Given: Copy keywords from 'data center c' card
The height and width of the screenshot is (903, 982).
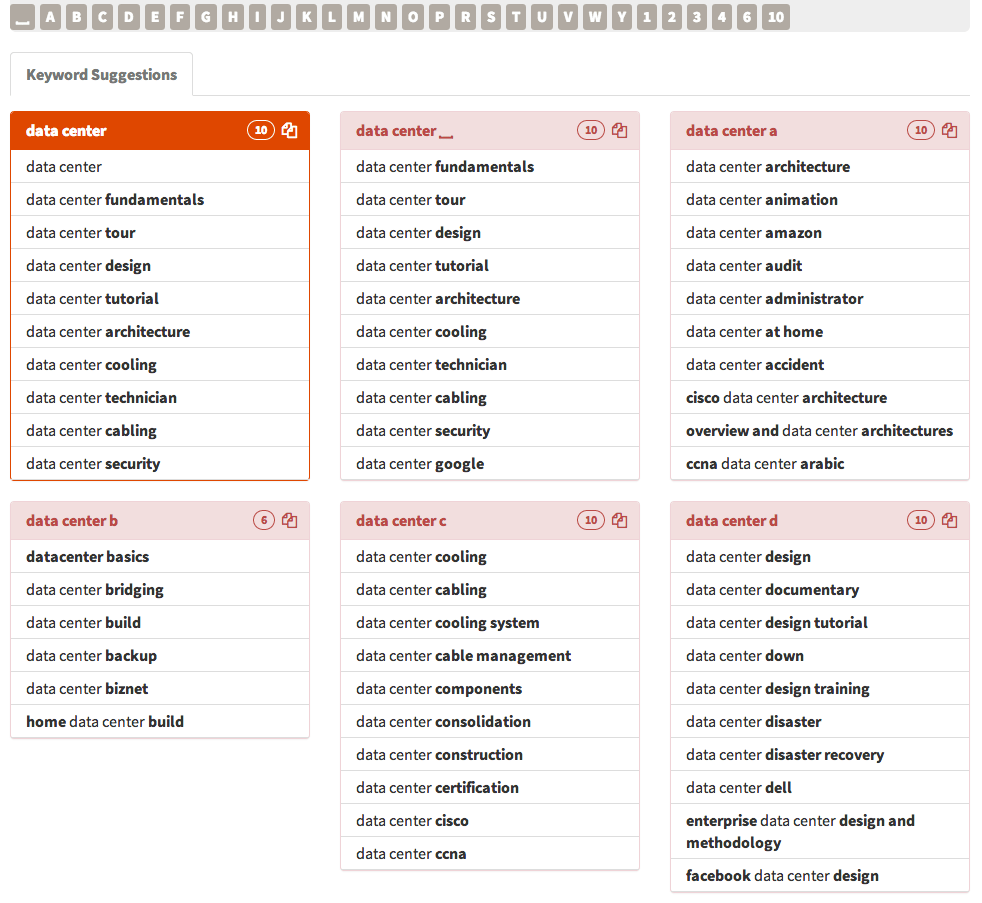Looking at the screenshot, I should point(619,520).
